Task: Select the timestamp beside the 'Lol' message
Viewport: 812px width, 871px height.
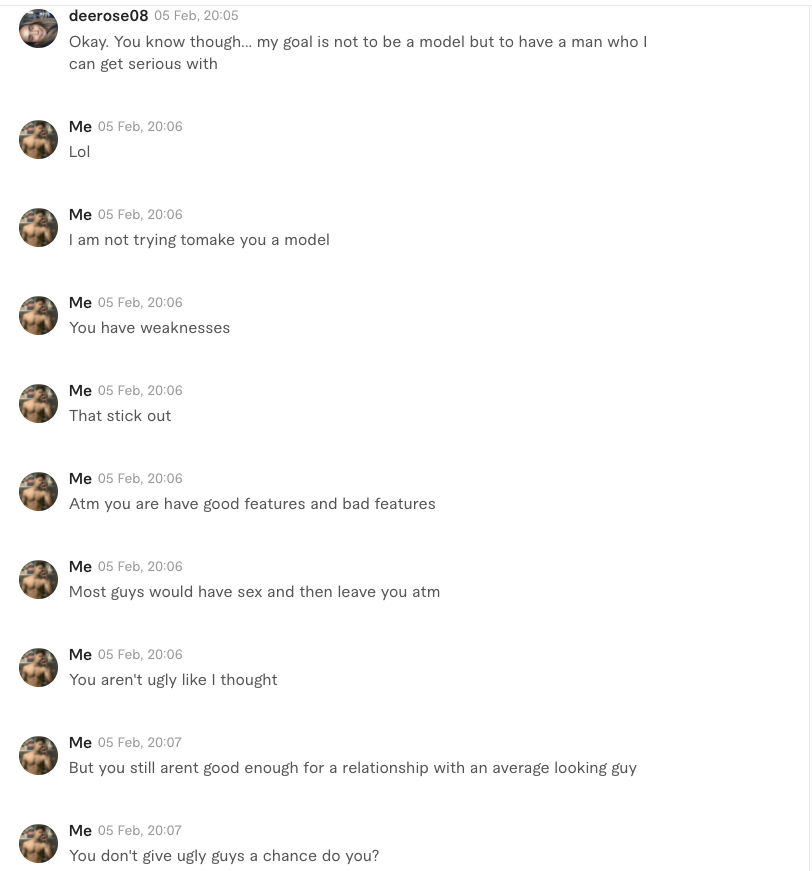Action: click(x=140, y=126)
